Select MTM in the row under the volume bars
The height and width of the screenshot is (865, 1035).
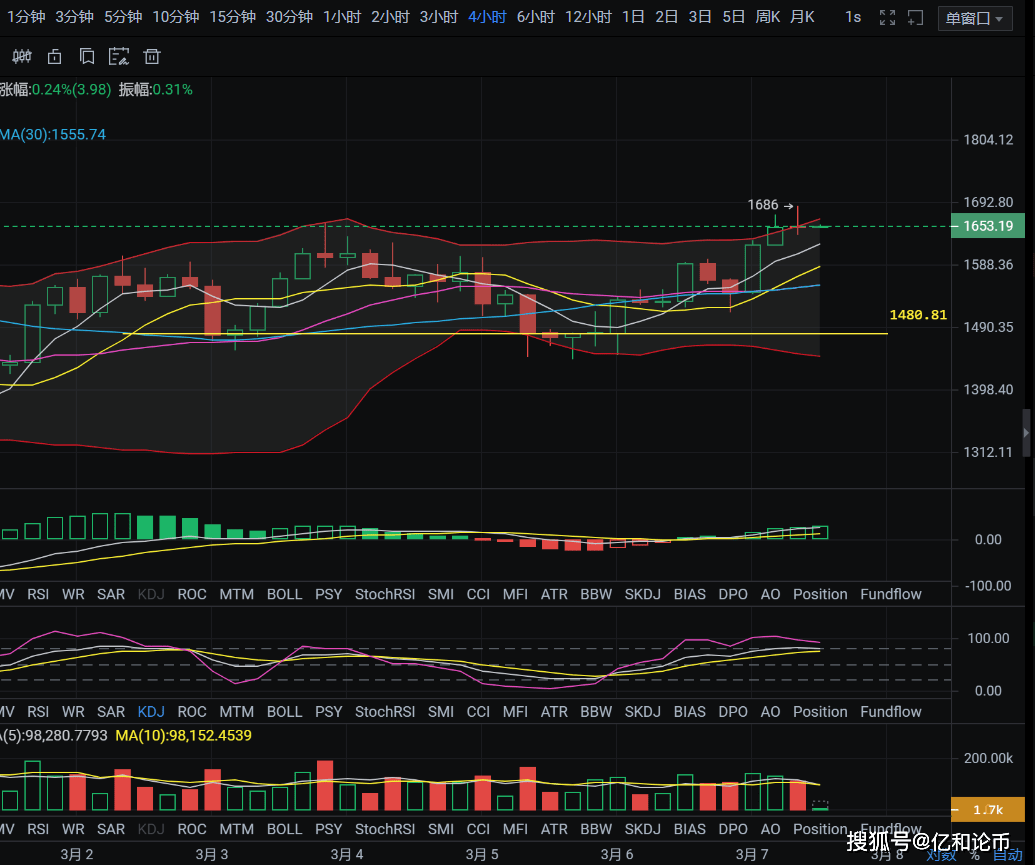[x=236, y=829]
